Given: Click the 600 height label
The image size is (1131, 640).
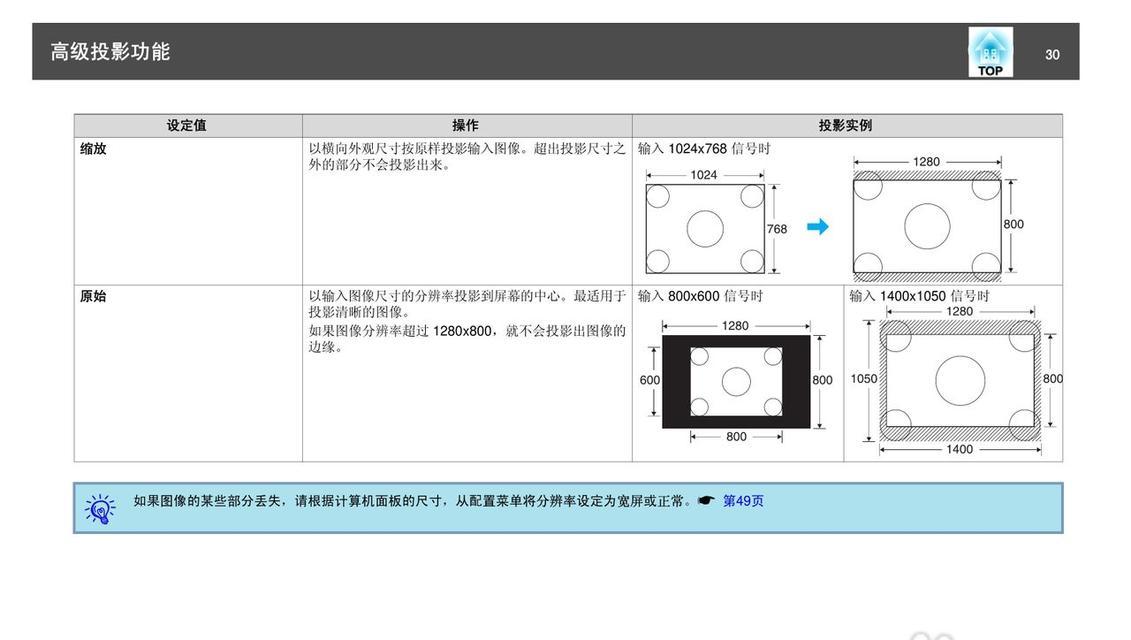Looking at the screenshot, I should coord(649,380).
